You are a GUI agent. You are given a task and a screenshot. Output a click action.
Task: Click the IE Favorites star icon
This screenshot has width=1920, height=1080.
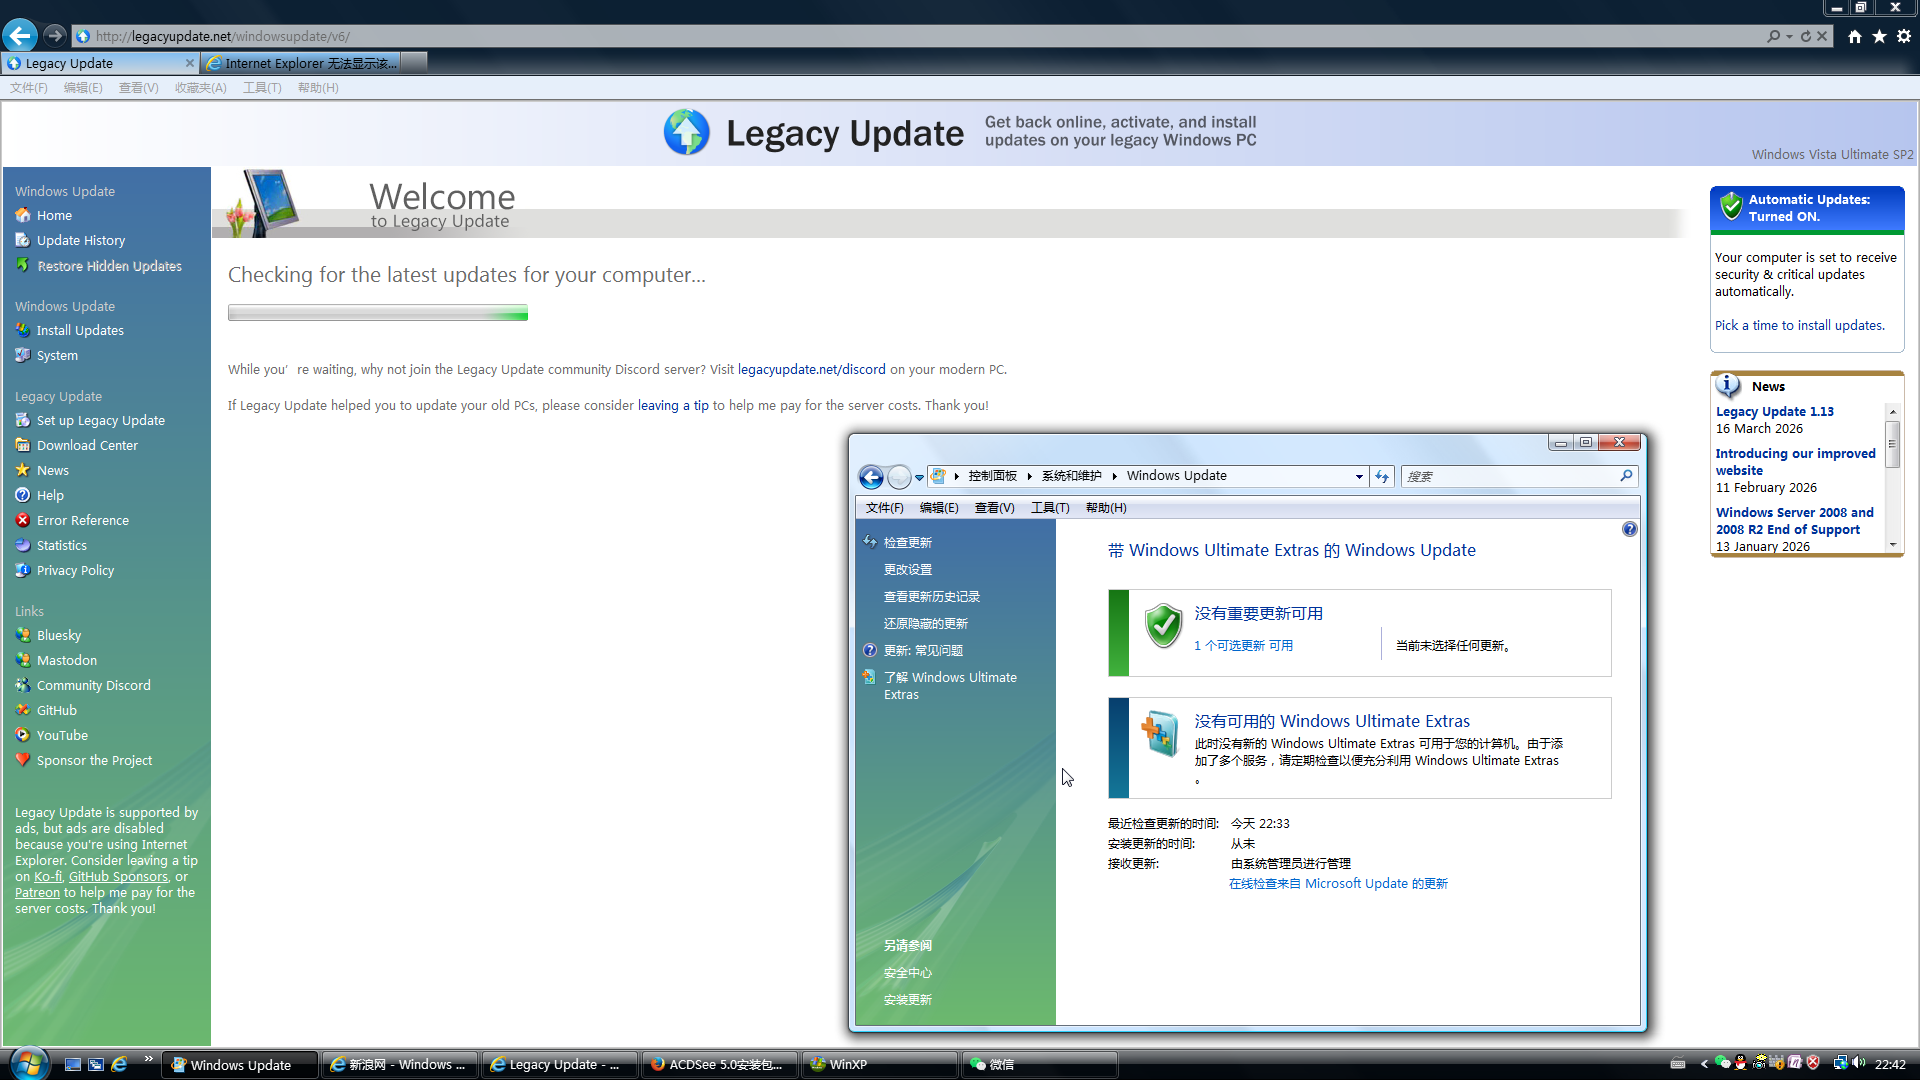tap(1879, 36)
